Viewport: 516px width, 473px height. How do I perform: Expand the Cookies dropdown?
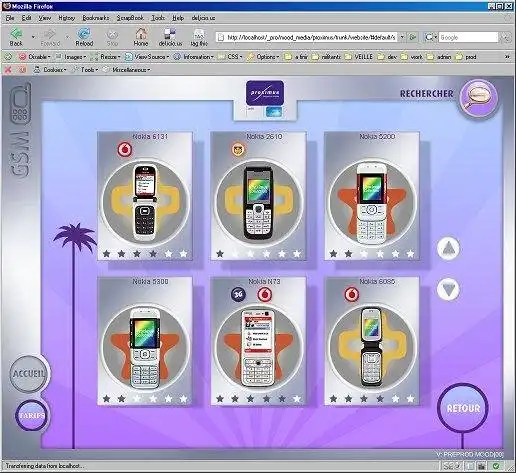coord(51,70)
